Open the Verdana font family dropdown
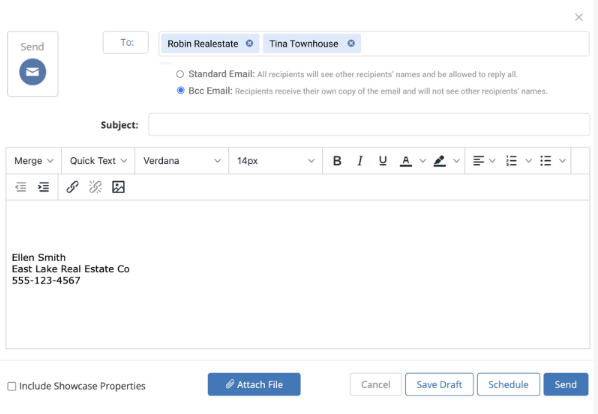598x414 pixels. pos(182,161)
